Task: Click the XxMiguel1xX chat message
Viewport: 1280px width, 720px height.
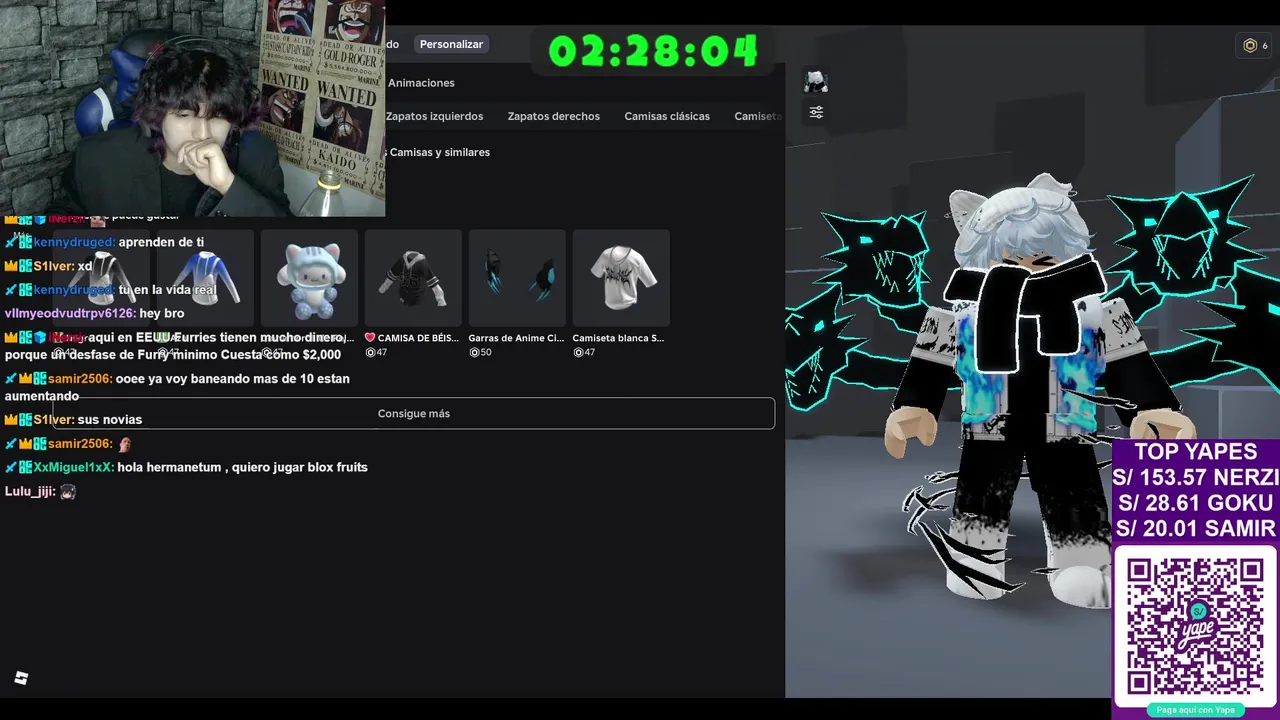Action: pos(186,467)
